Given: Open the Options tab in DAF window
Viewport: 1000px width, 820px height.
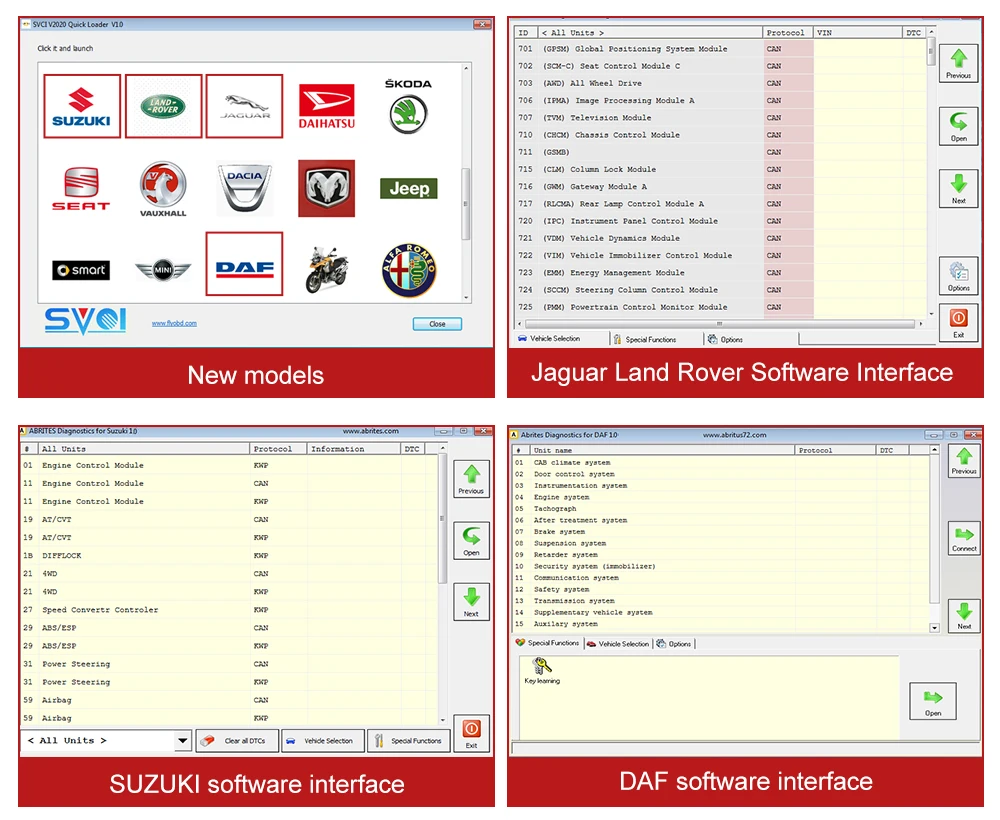Looking at the screenshot, I should pos(674,644).
